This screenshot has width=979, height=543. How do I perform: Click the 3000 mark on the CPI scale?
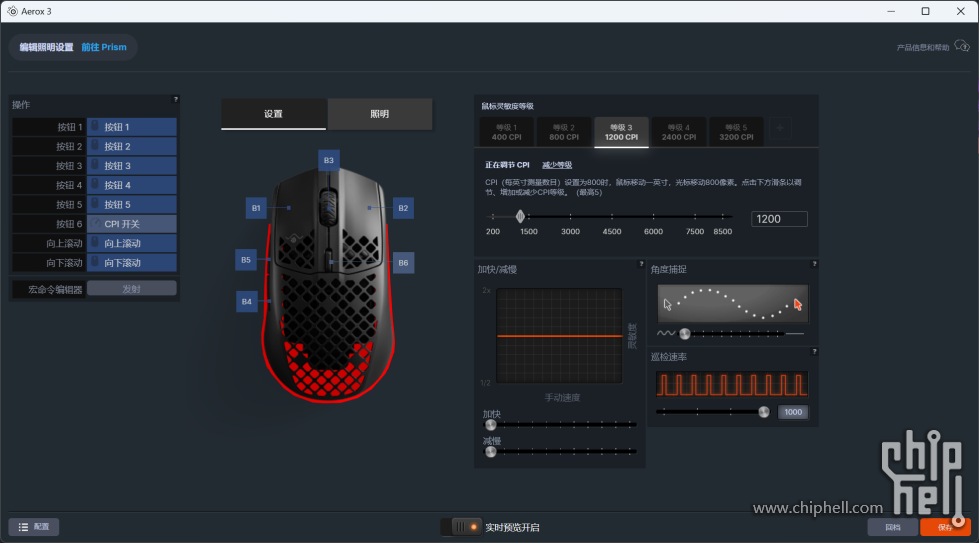(570, 231)
